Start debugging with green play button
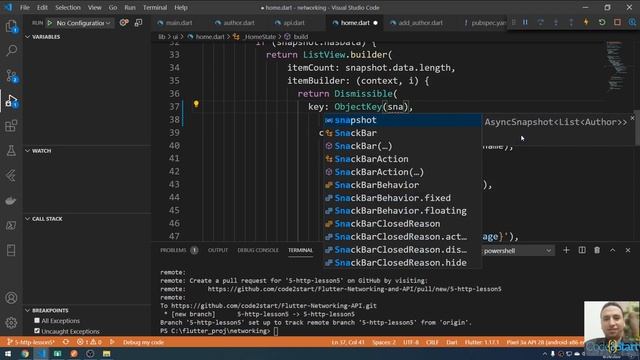The width and height of the screenshot is (640, 360). (x=50, y=23)
